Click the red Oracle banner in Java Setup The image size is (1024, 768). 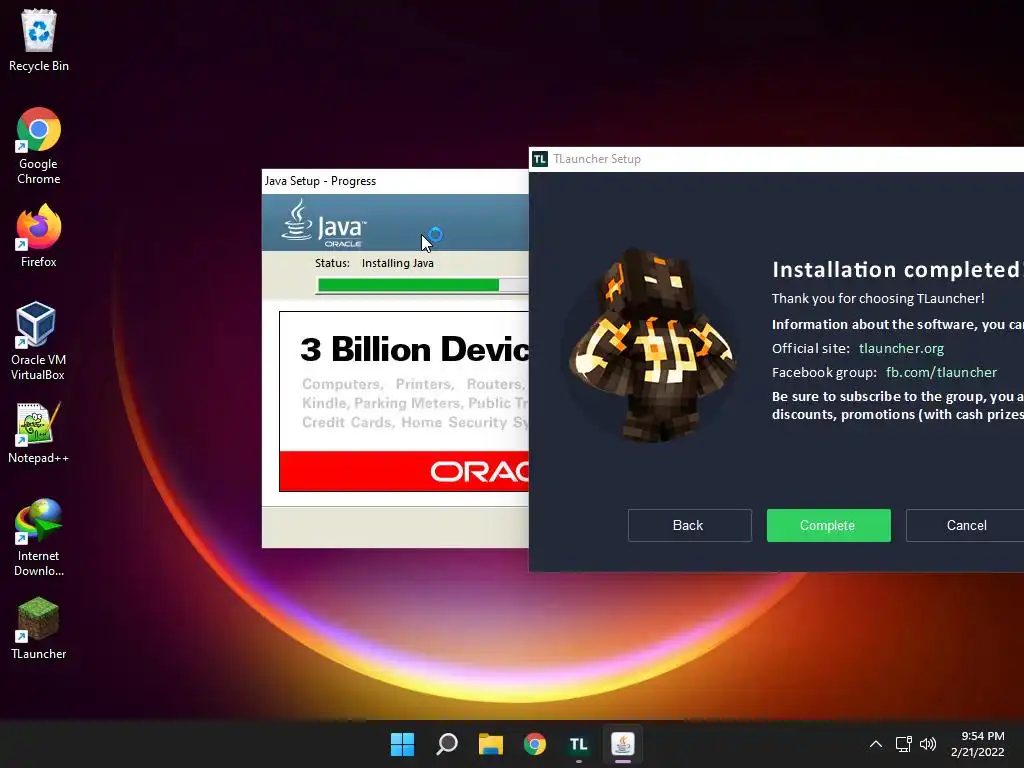coord(404,471)
